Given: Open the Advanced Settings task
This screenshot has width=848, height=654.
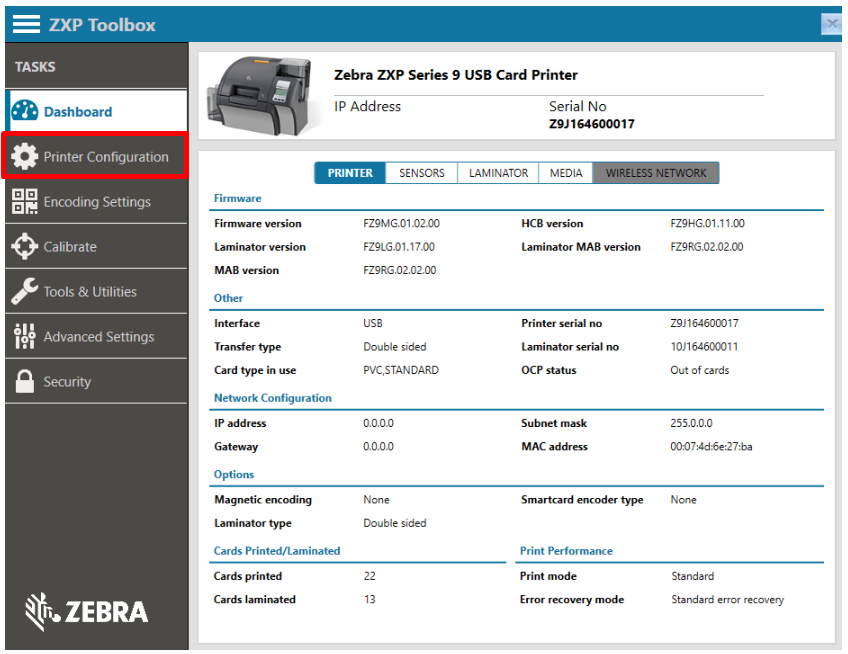Looking at the screenshot, I should pos(99,337).
